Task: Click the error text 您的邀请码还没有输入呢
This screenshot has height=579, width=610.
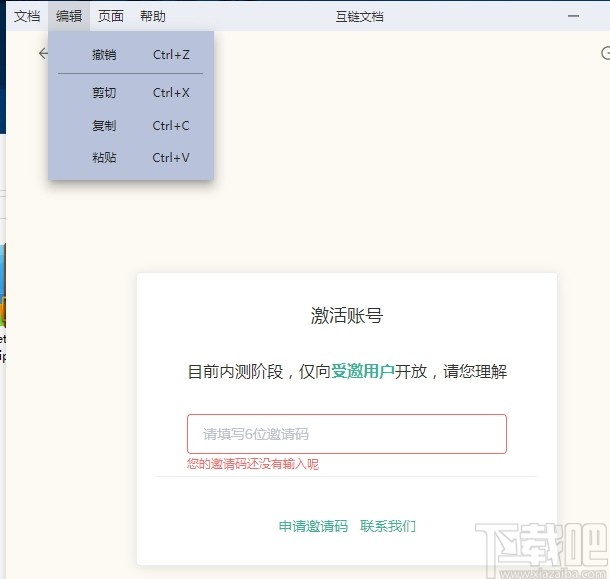Action: coord(253,464)
